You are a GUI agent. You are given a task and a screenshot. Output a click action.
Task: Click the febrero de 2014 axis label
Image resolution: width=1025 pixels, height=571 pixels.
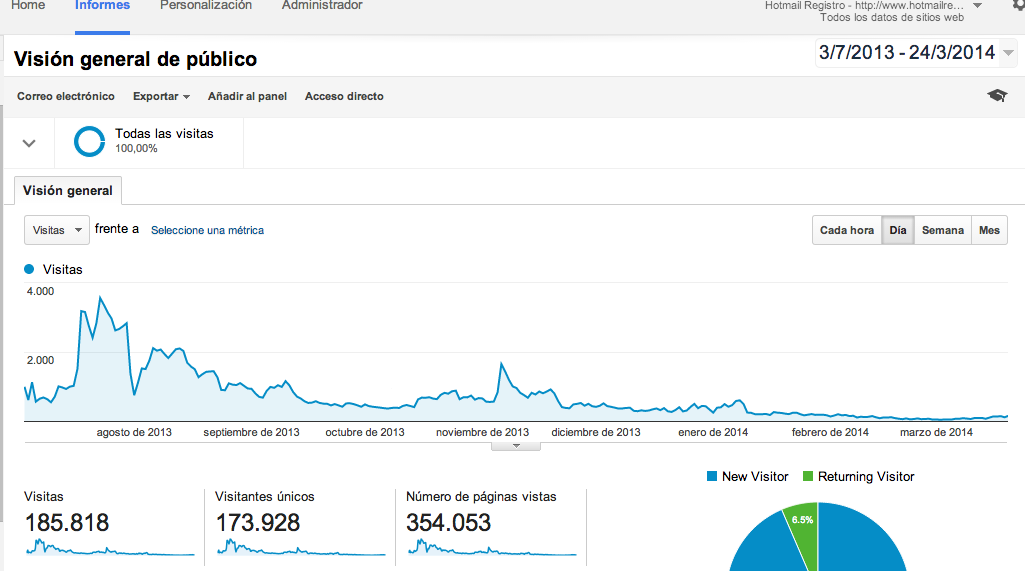830,432
